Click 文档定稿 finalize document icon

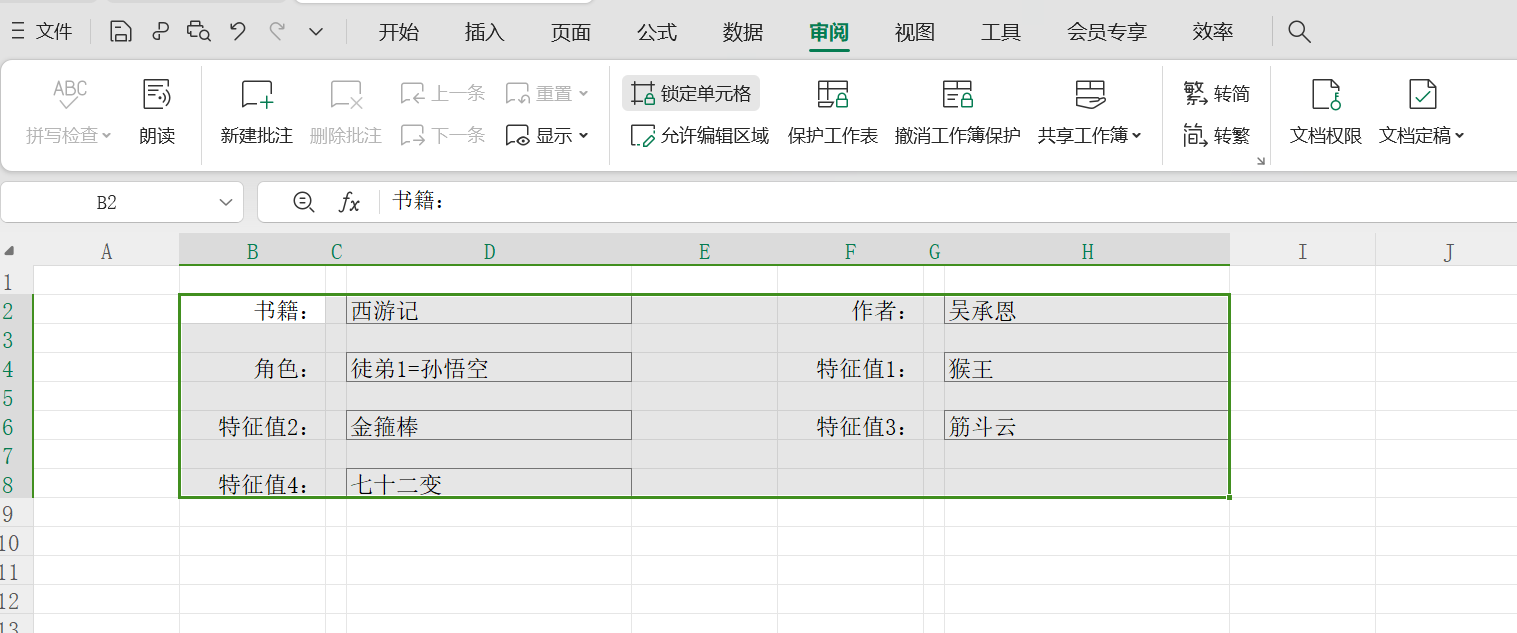[x=1422, y=95]
